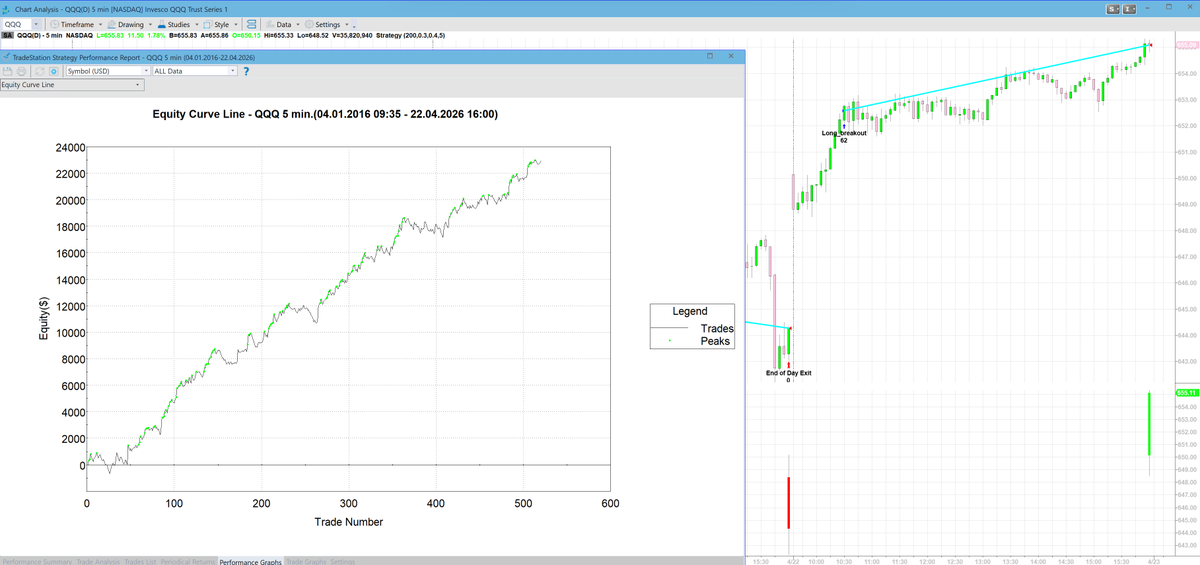Close the Strategy Performance Report window
1200x565 pixels.
(x=731, y=57)
